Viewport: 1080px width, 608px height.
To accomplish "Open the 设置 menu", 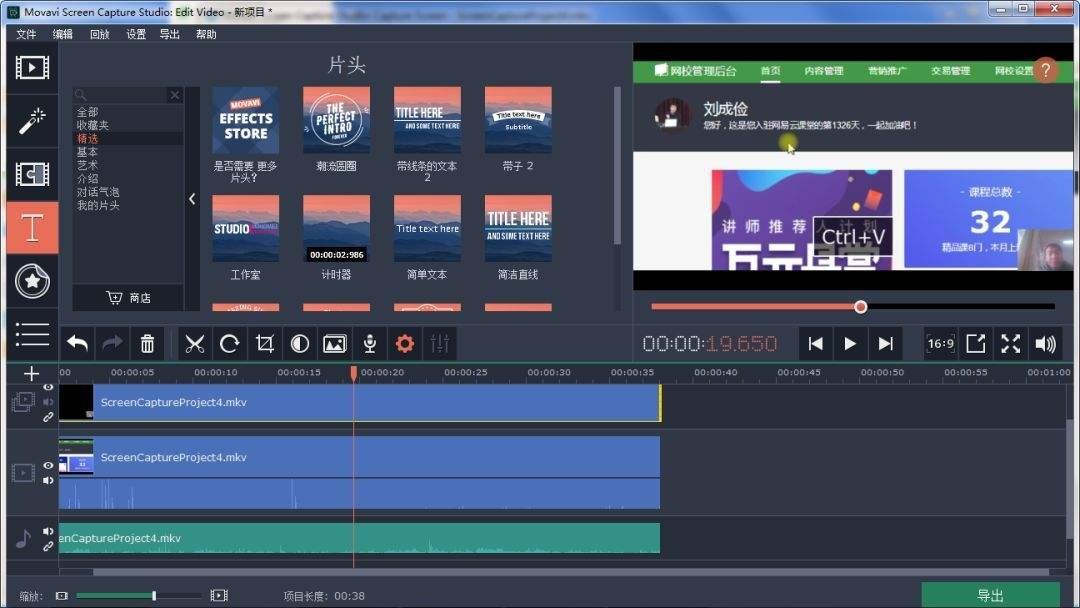I will click(x=136, y=34).
